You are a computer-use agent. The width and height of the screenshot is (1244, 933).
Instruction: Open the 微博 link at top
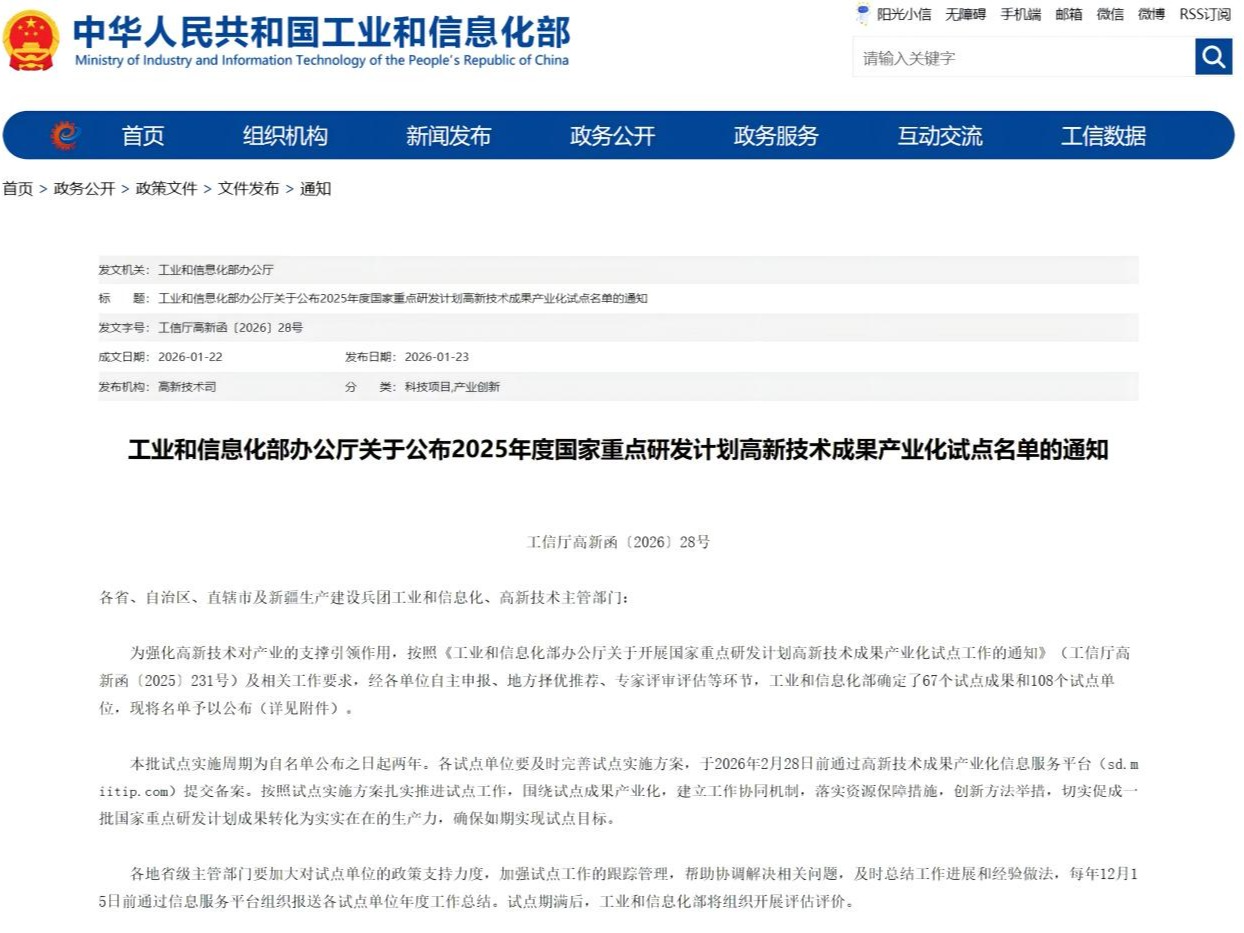point(1151,14)
